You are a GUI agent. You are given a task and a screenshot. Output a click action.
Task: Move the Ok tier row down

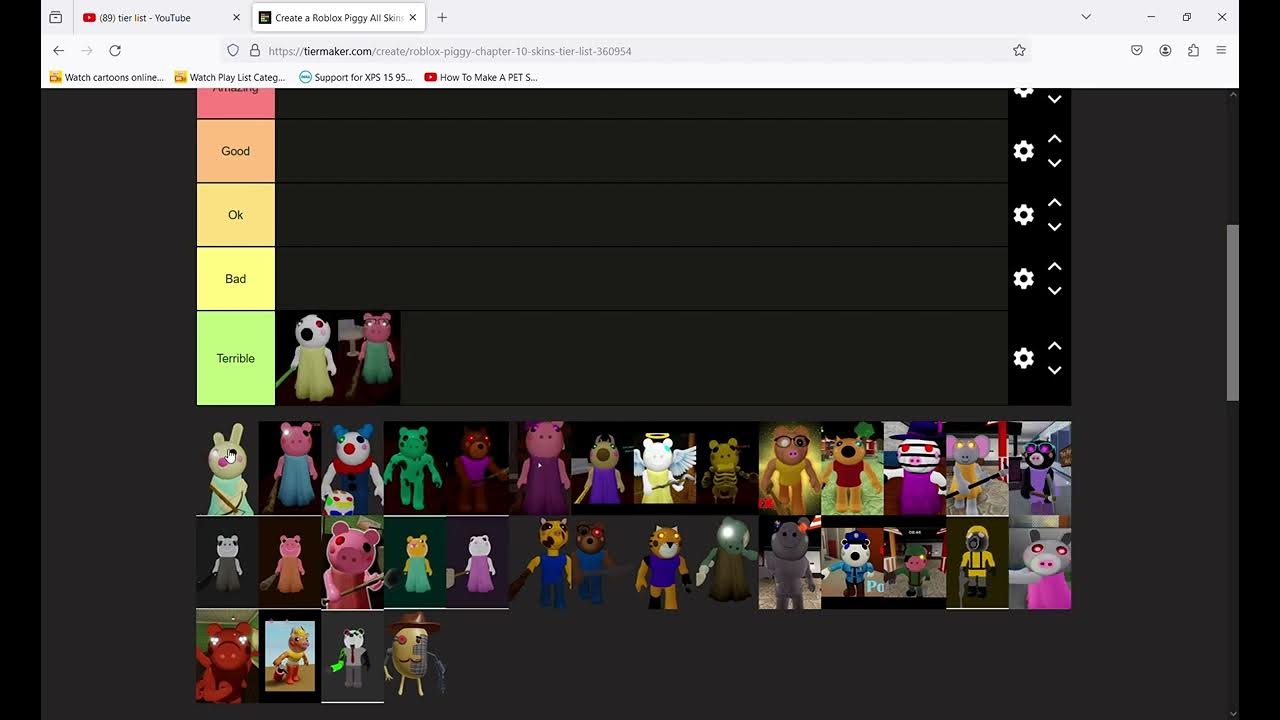point(1054,227)
